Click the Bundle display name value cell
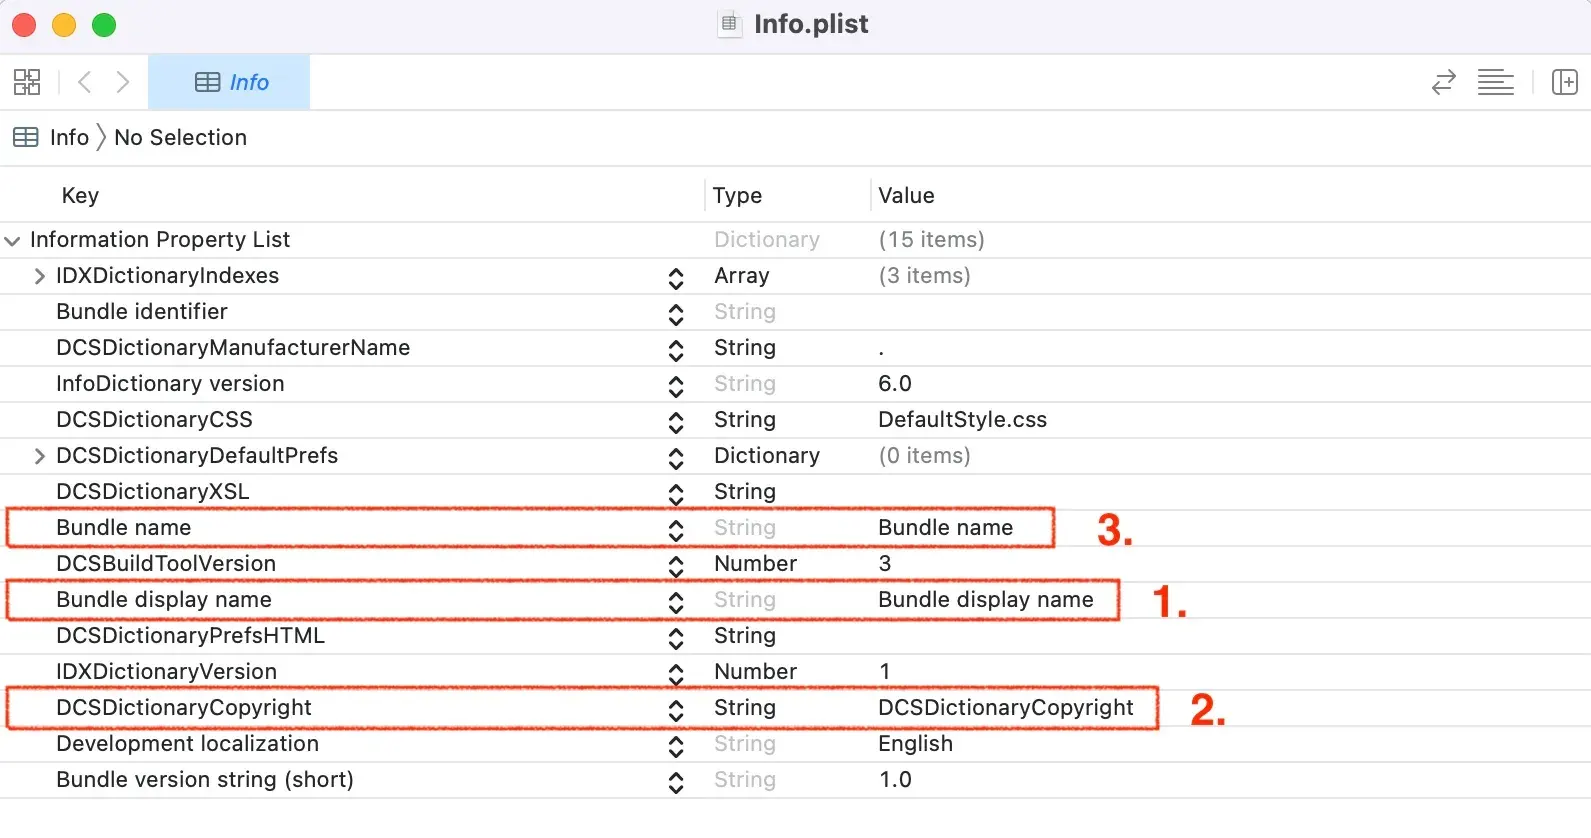This screenshot has height=838, width=1591. coord(985,600)
